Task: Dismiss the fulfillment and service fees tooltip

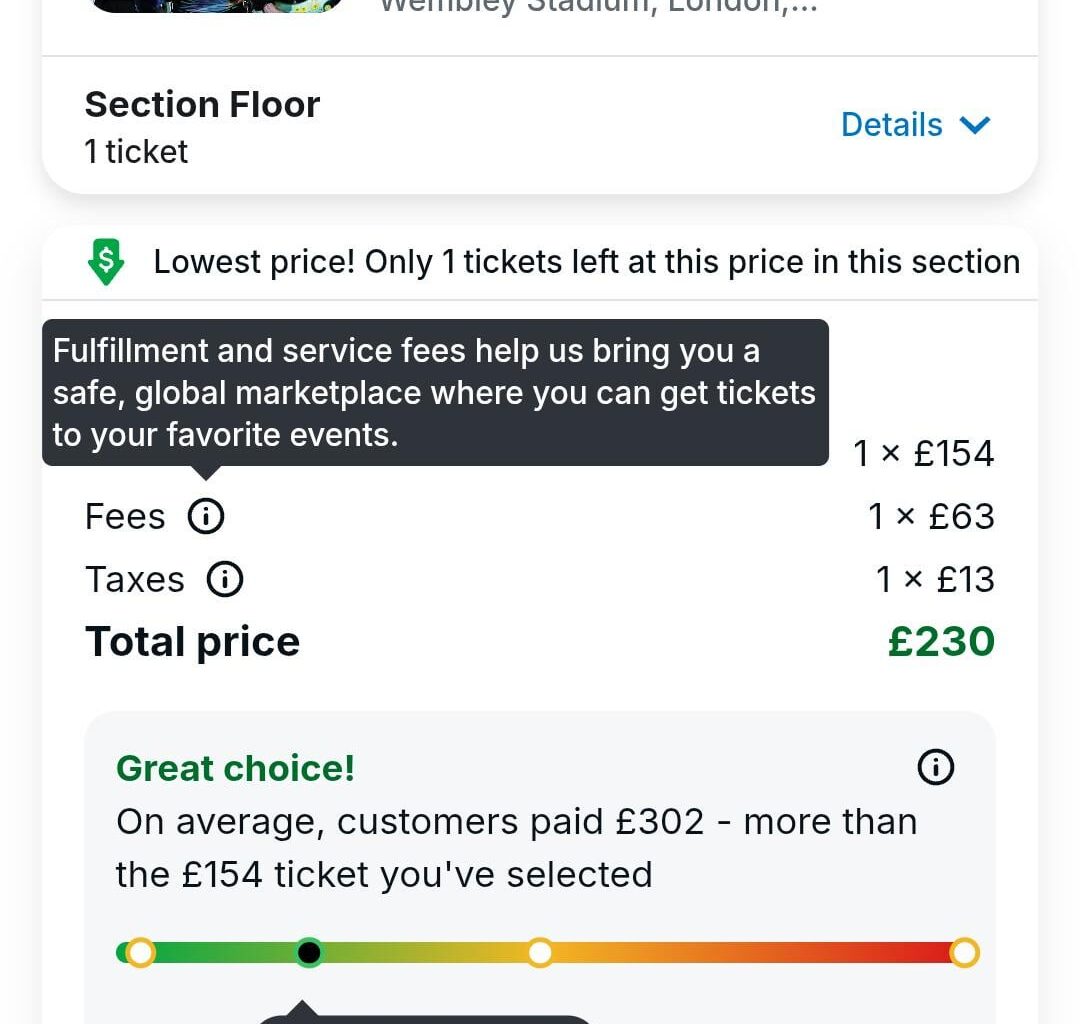Action: [x=435, y=392]
